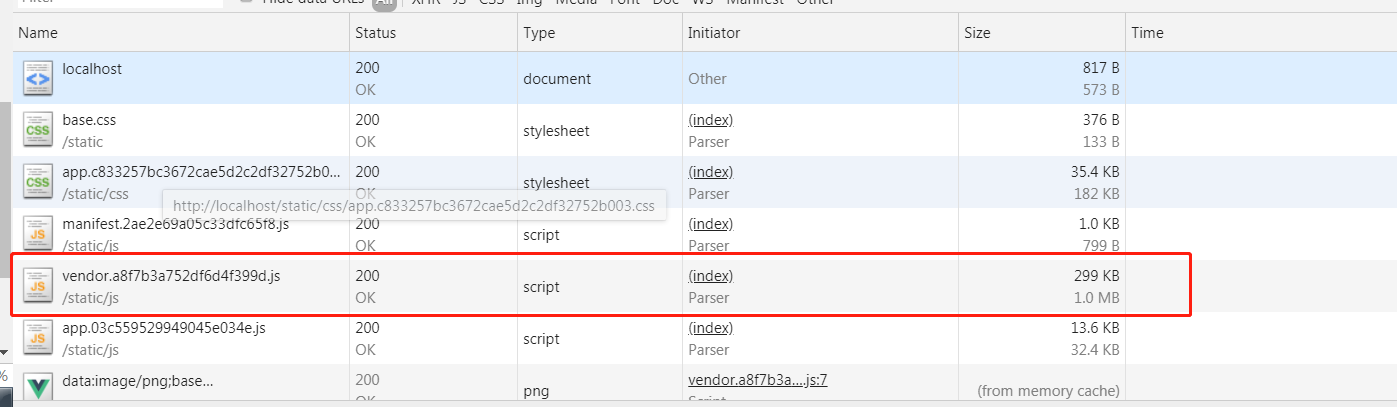Image resolution: width=1397 pixels, height=407 pixels.
Task: Click the 182 KB uncompressed size value
Action: [x=1098, y=194]
